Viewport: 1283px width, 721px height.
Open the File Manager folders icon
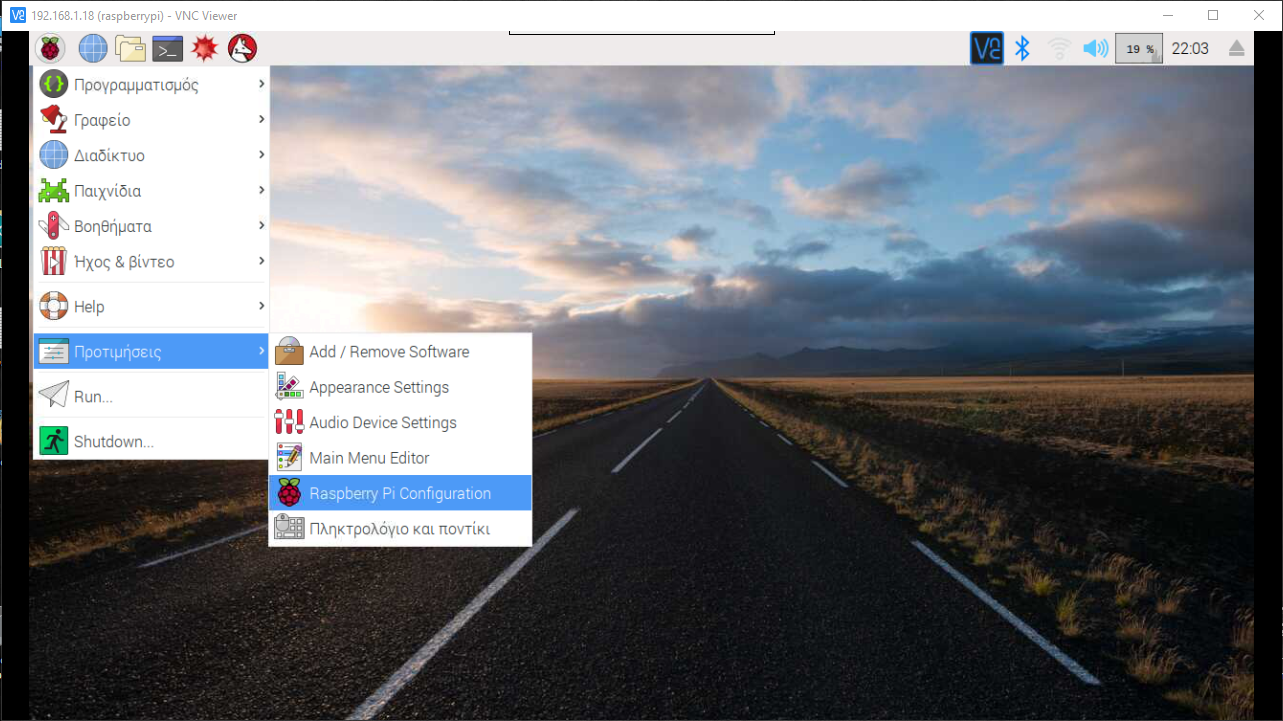click(130, 48)
